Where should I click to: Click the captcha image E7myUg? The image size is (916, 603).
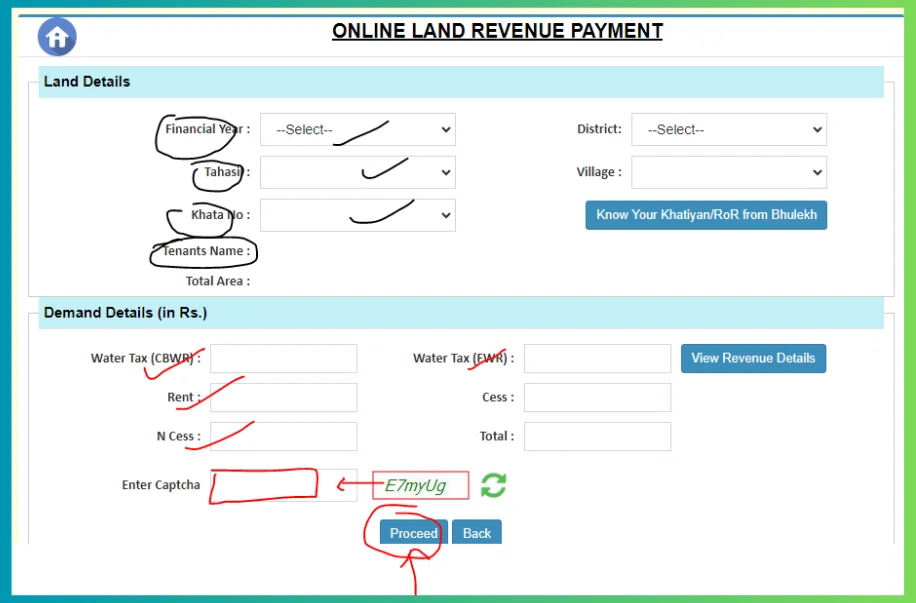pos(421,486)
